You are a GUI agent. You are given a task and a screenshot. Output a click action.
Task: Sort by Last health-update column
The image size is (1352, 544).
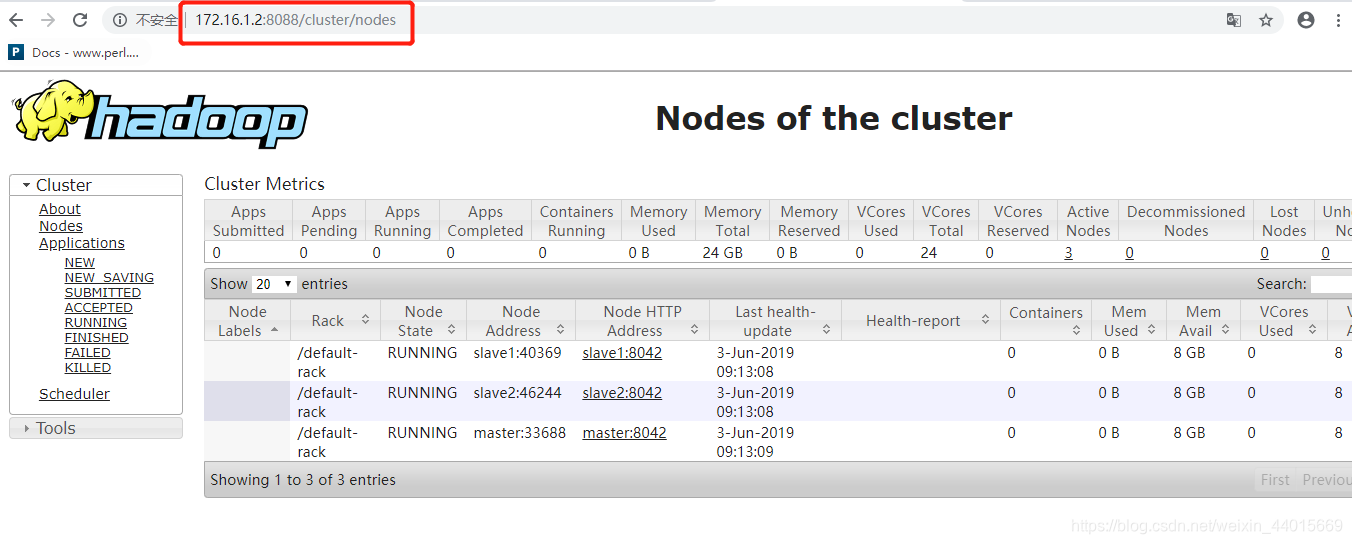(x=775, y=321)
